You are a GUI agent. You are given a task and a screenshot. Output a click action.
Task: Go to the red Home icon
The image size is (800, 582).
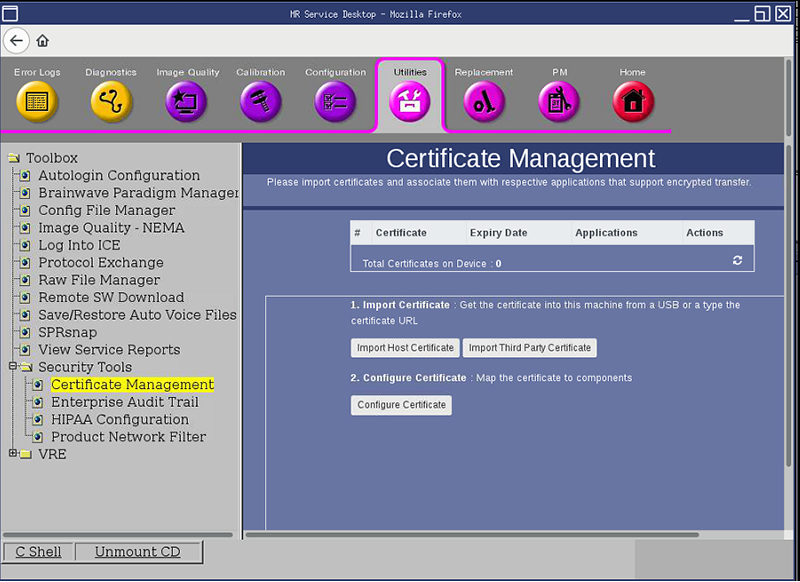tap(632, 101)
